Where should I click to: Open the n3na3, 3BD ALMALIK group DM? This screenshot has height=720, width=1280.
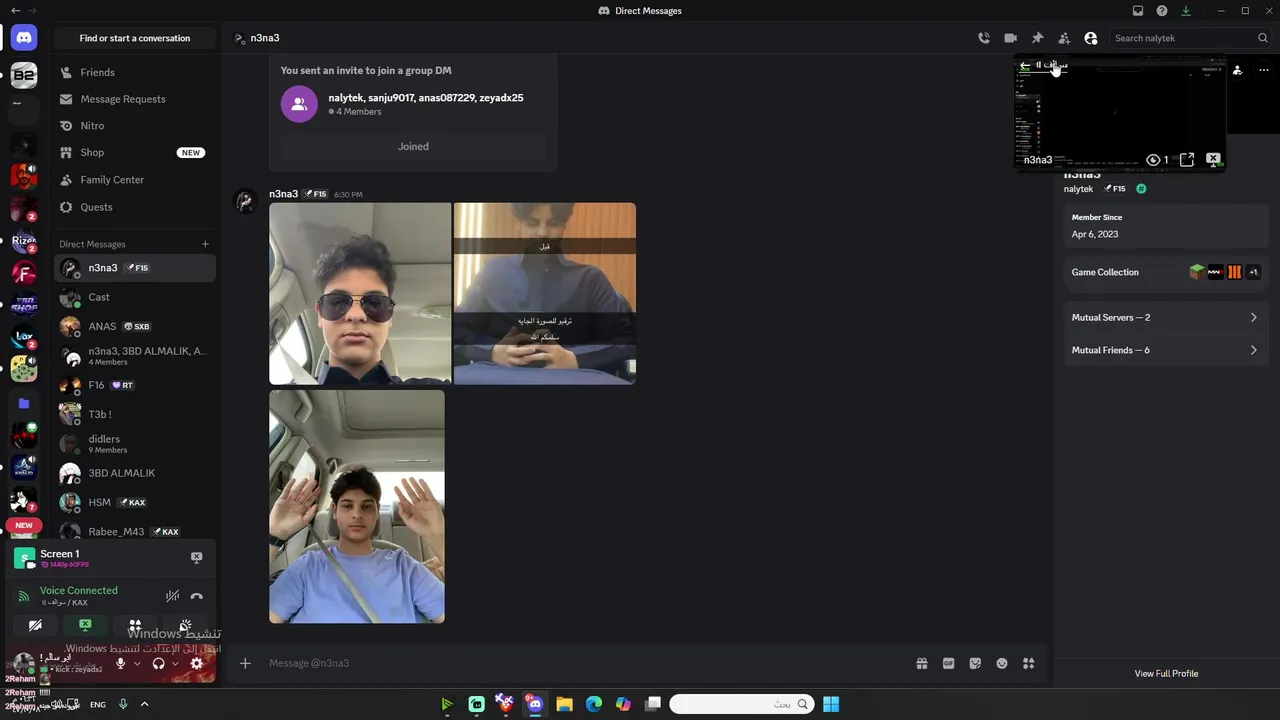coord(135,356)
